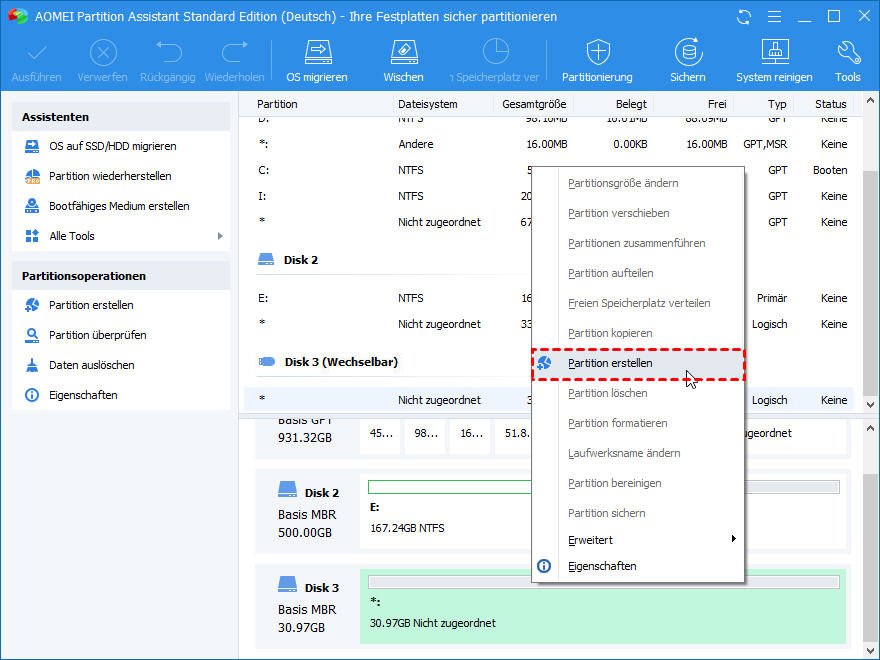Sort by the Gesamtgröße column header
The width and height of the screenshot is (880, 660).
coord(534,104)
